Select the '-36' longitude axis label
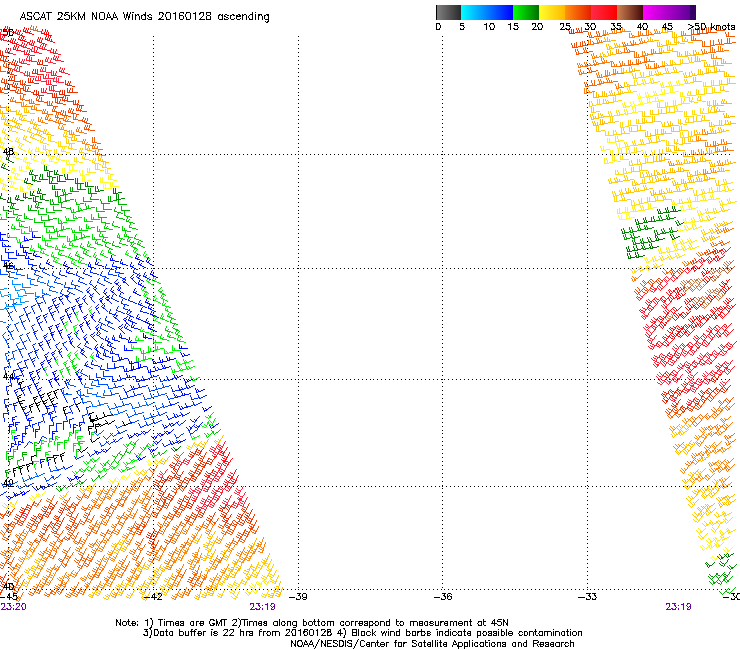This screenshot has width=740, height=650. coord(443,597)
